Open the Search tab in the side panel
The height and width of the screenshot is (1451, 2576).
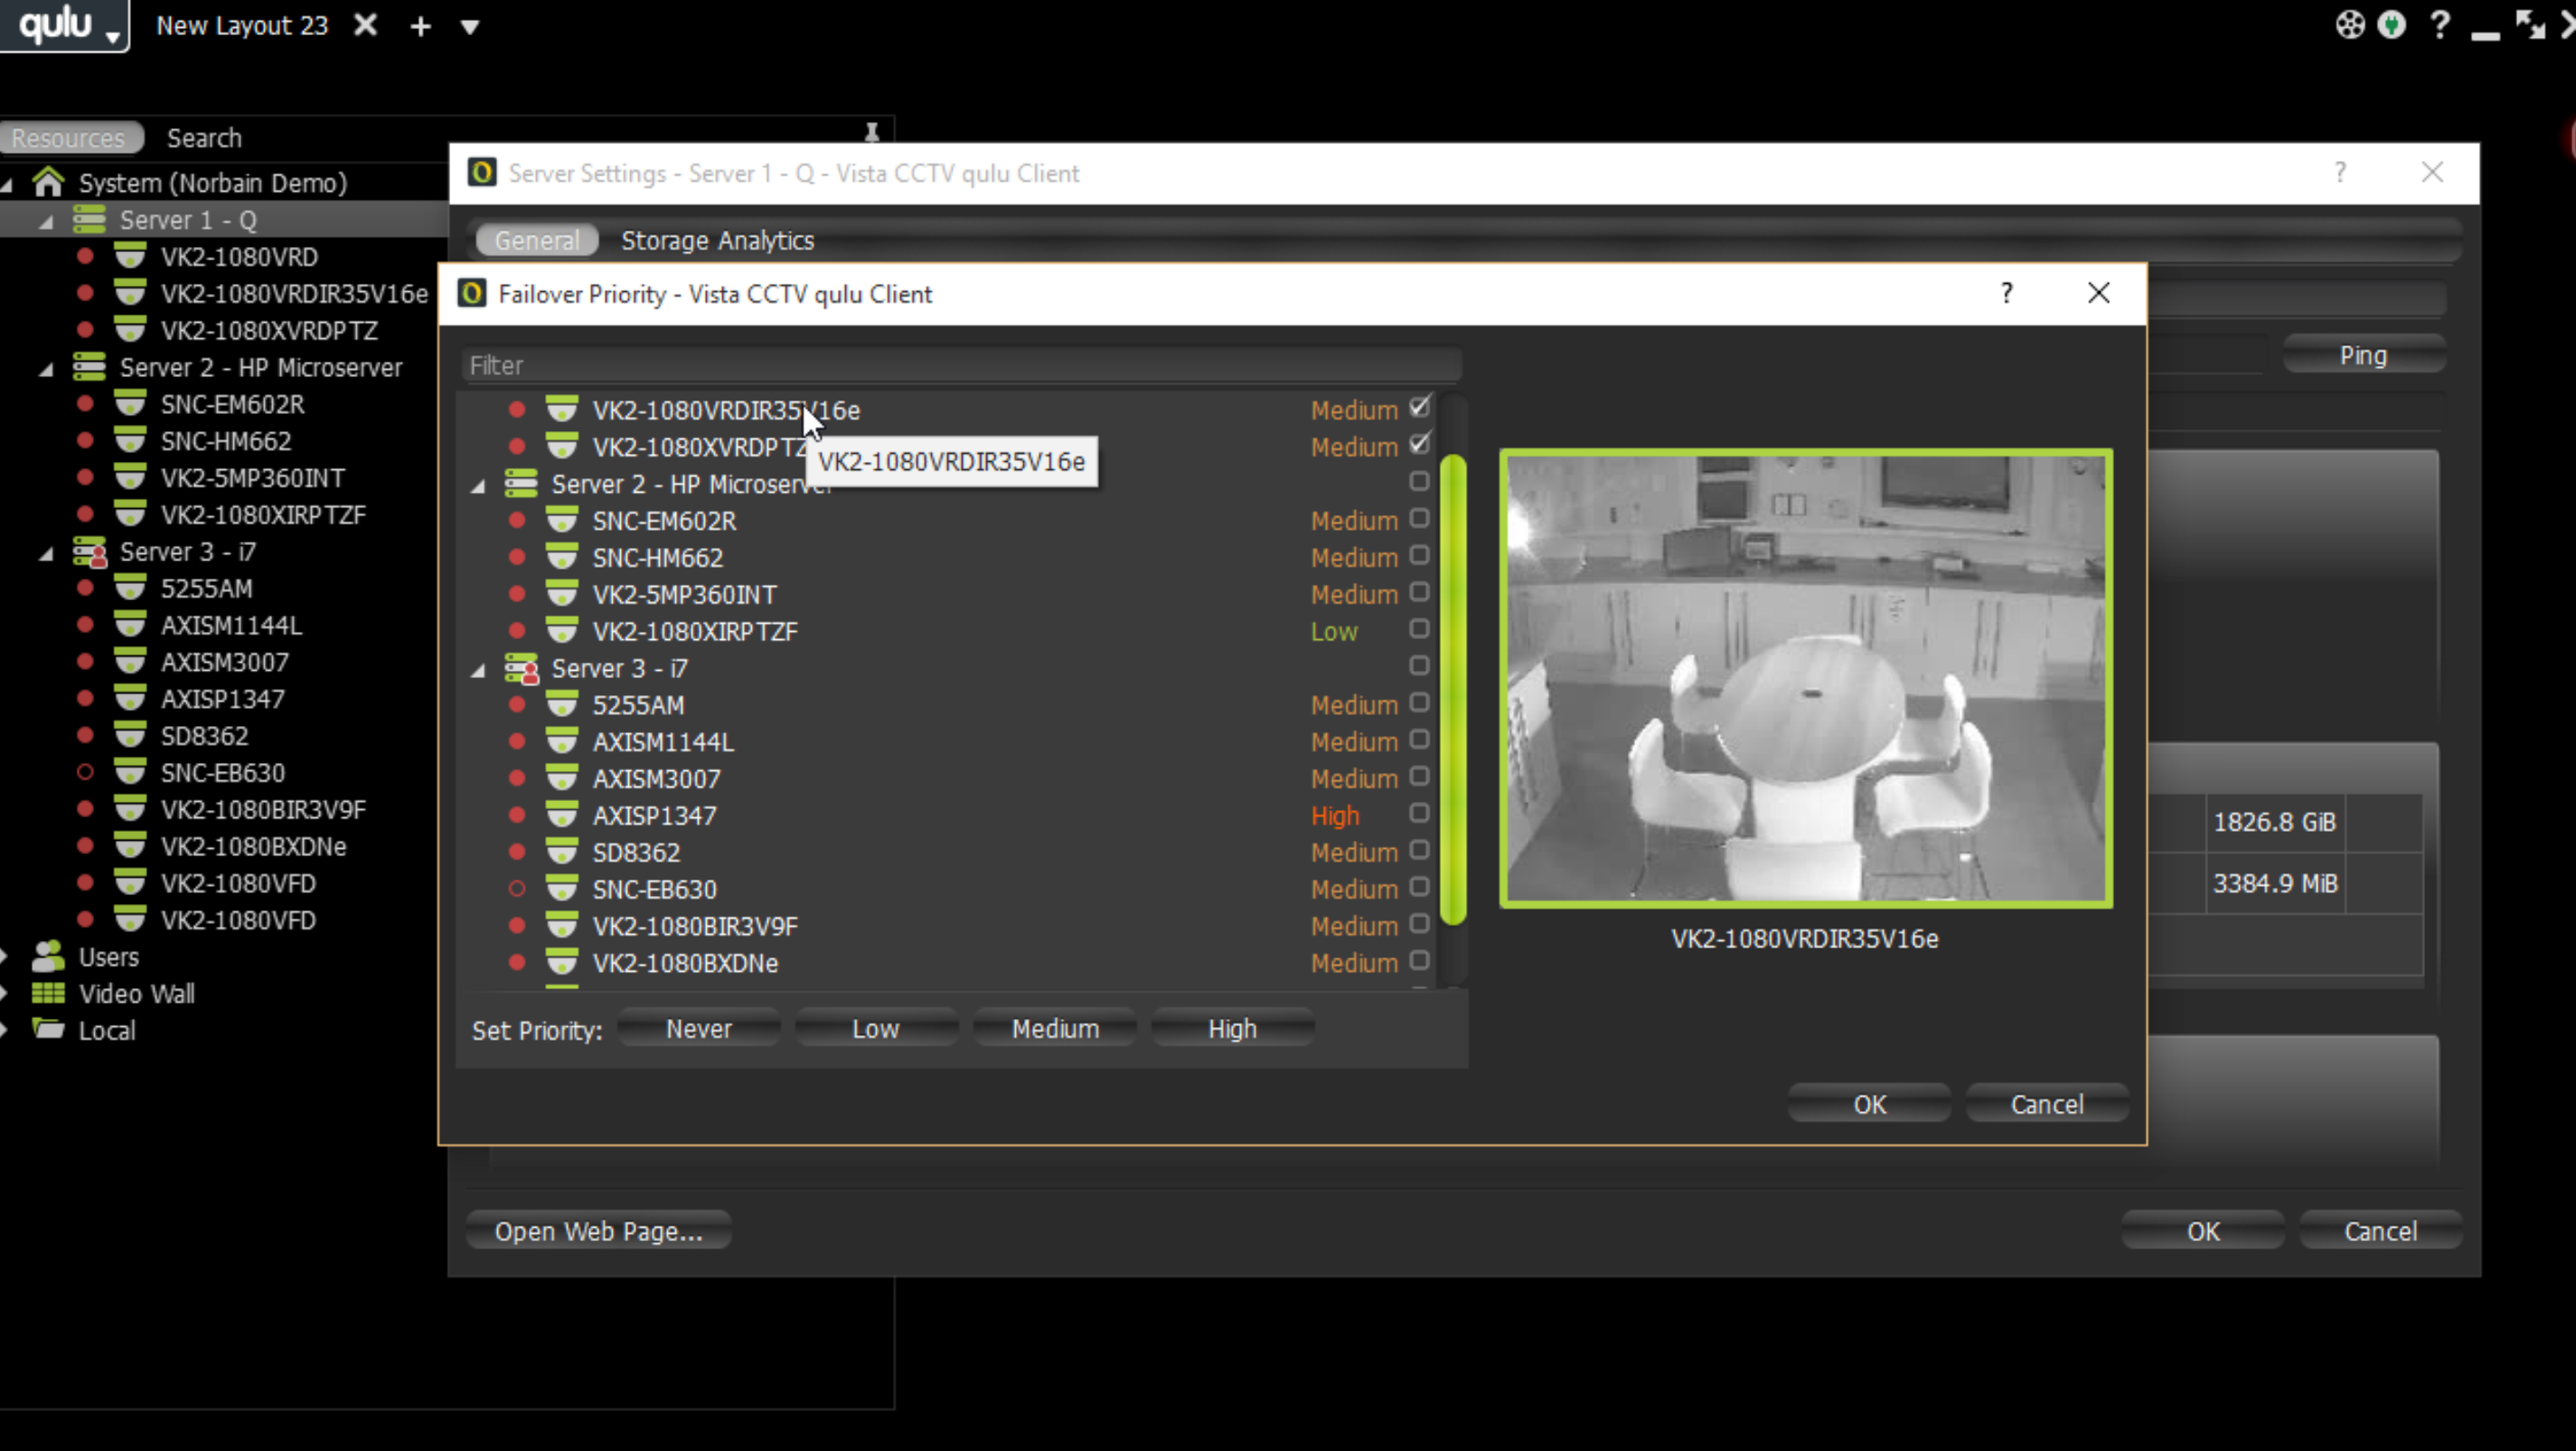click(x=204, y=138)
